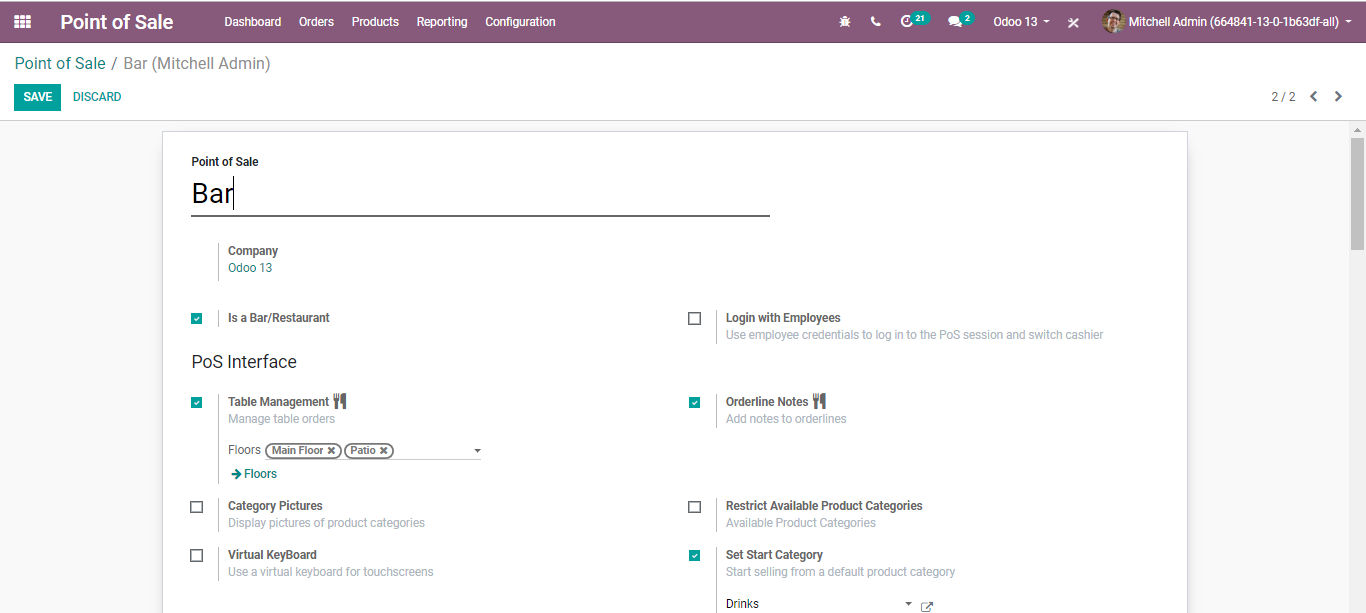Click the 'Bar (Mitchell Admin)' breadcrumb text

(197, 63)
